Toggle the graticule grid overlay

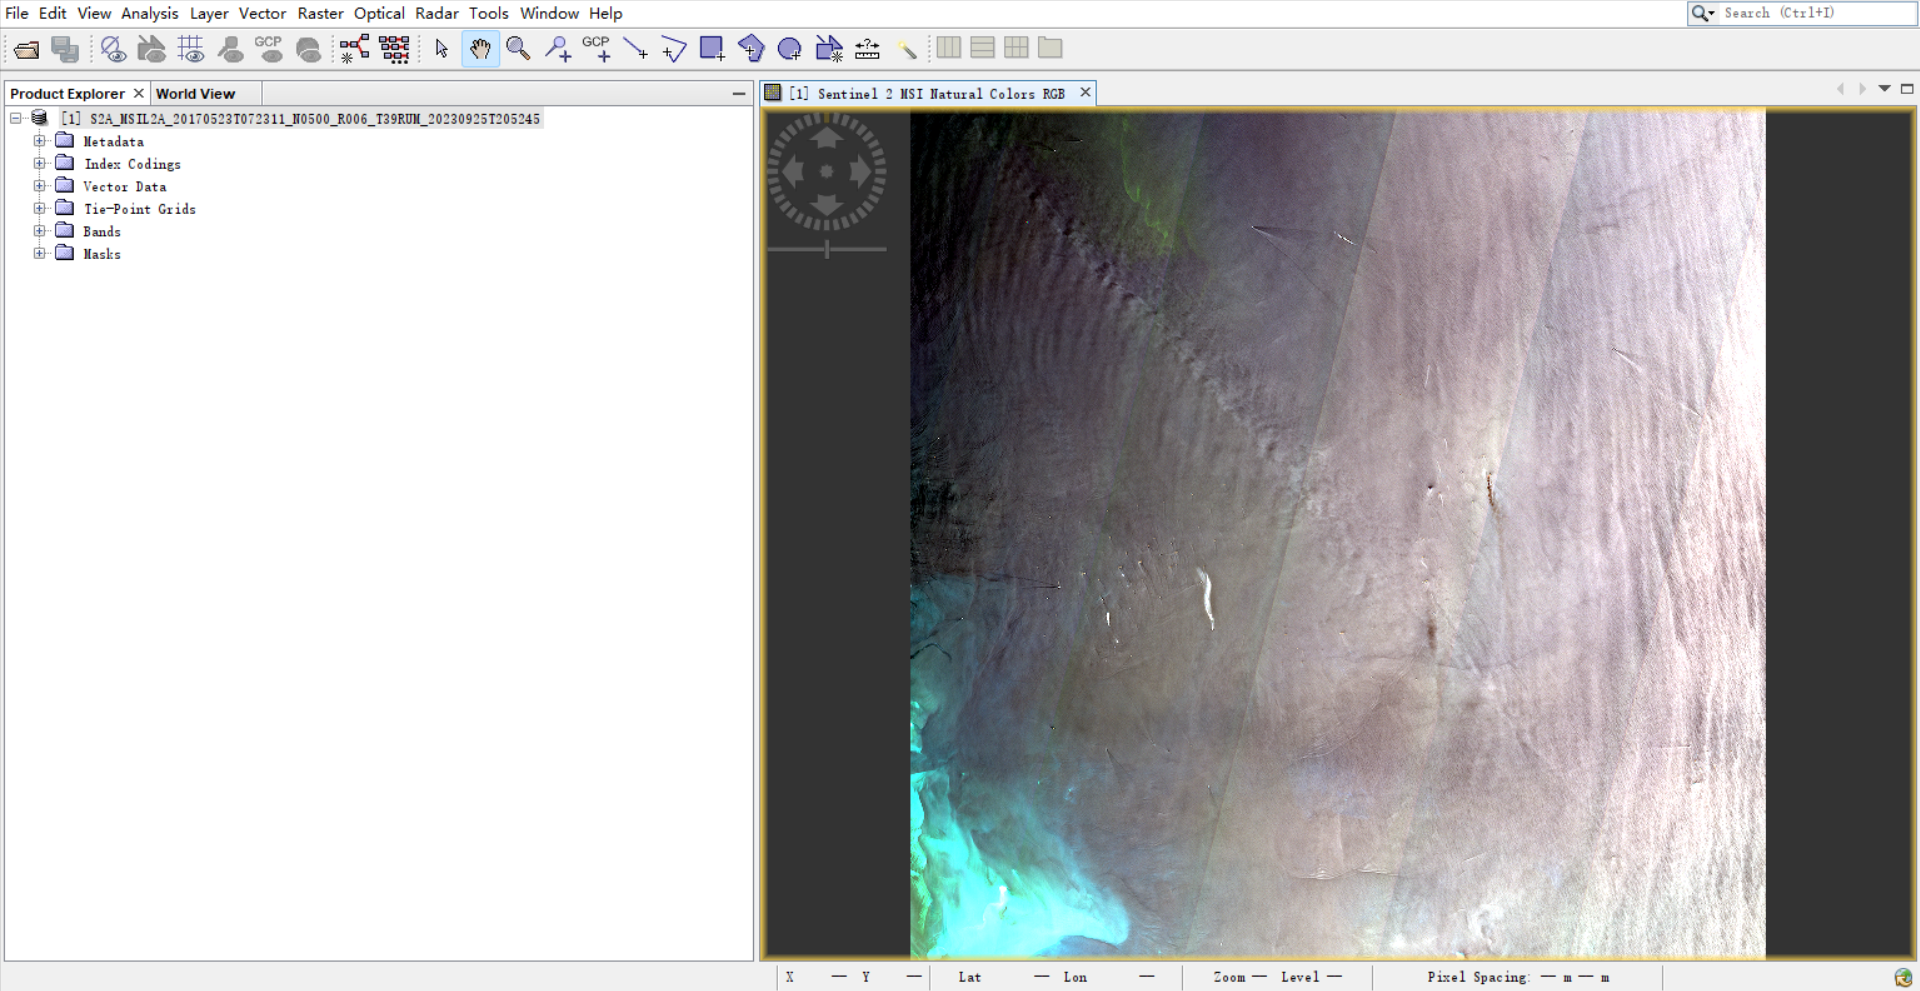coord(191,49)
